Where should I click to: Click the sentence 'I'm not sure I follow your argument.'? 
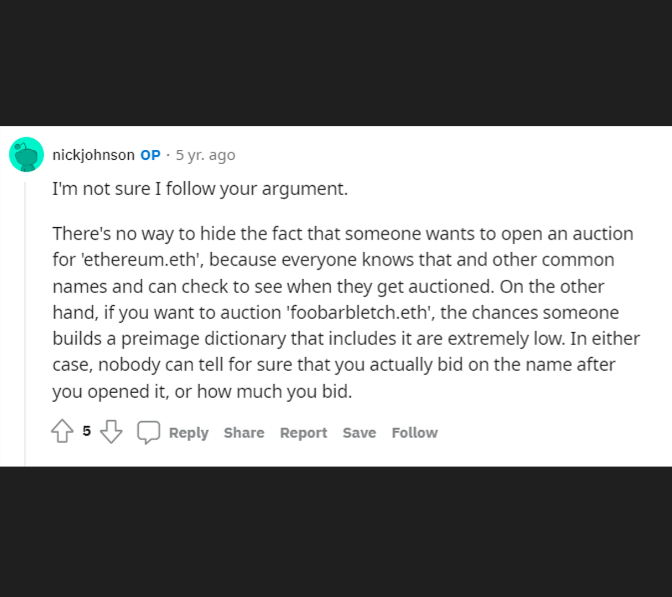[200, 189]
